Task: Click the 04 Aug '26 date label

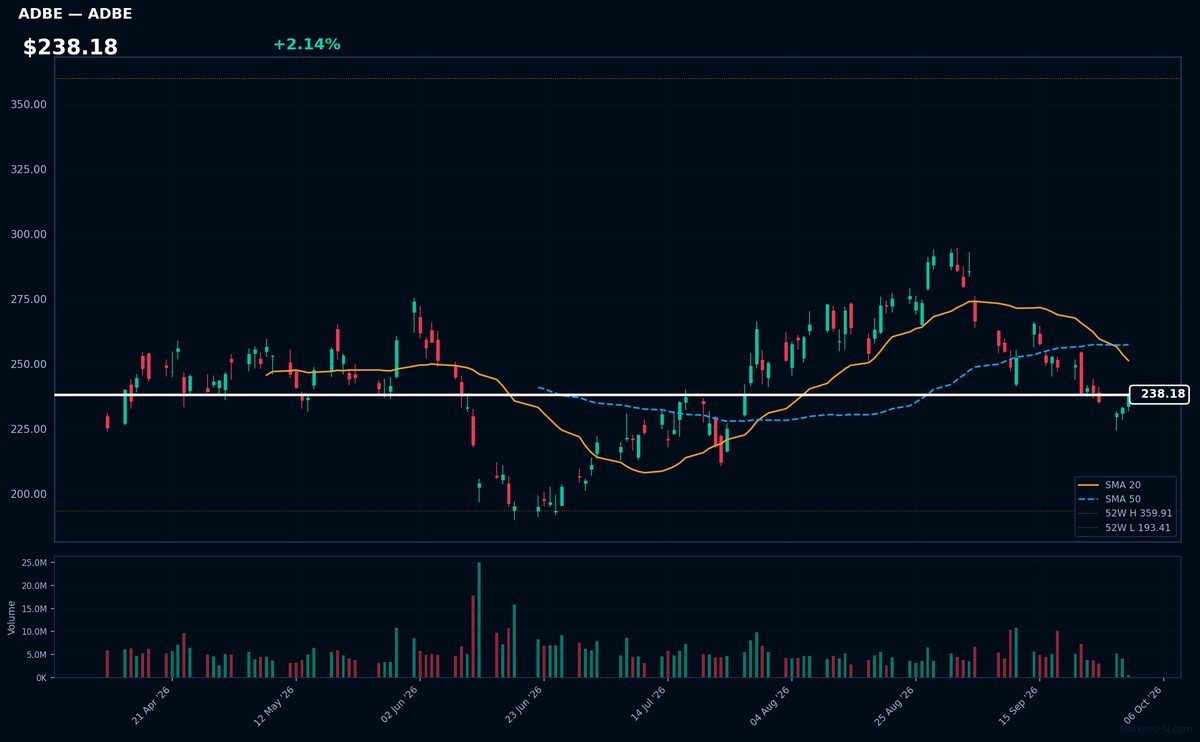Action: coord(771,706)
